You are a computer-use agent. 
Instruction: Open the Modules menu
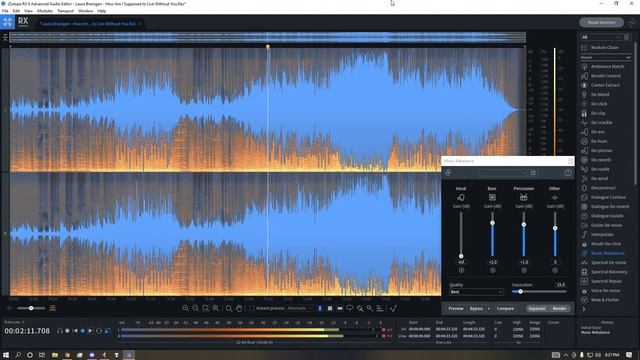pos(45,11)
